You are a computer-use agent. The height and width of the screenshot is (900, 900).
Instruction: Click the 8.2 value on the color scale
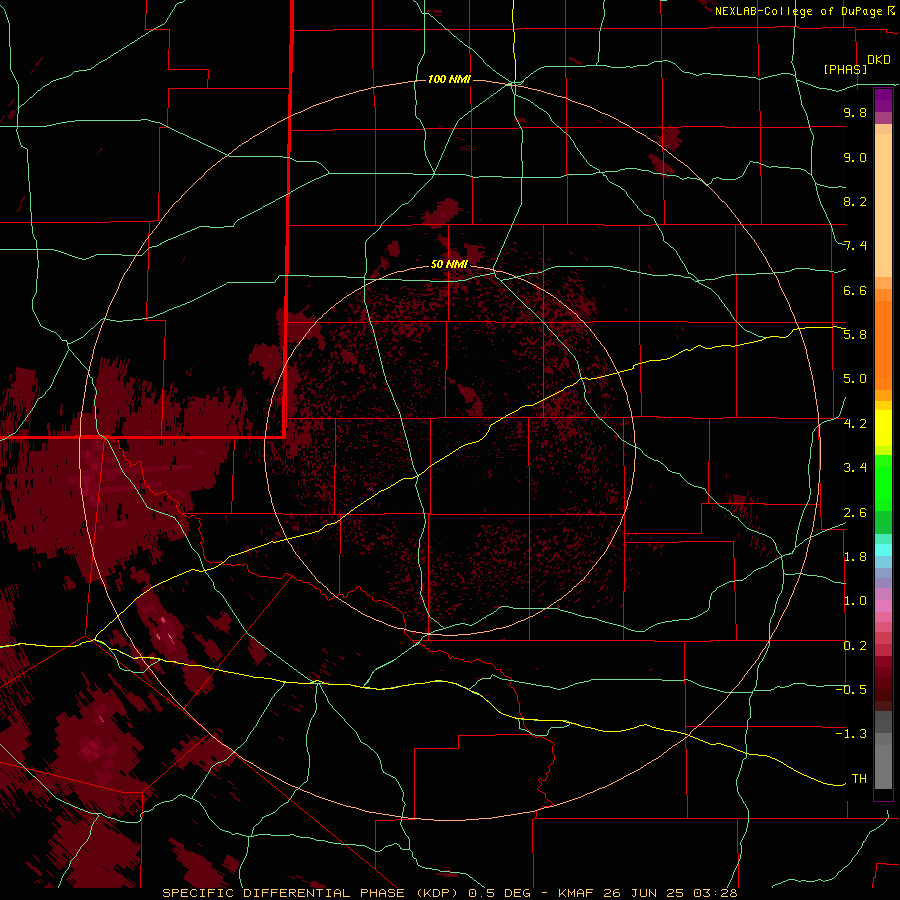click(x=855, y=201)
